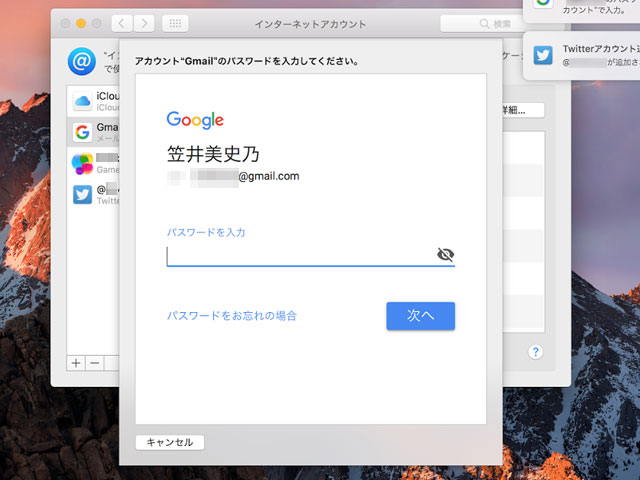This screenshot has height=480, width=640.
Task: Toggle password visibility eye icon
Action: (445, 254)
